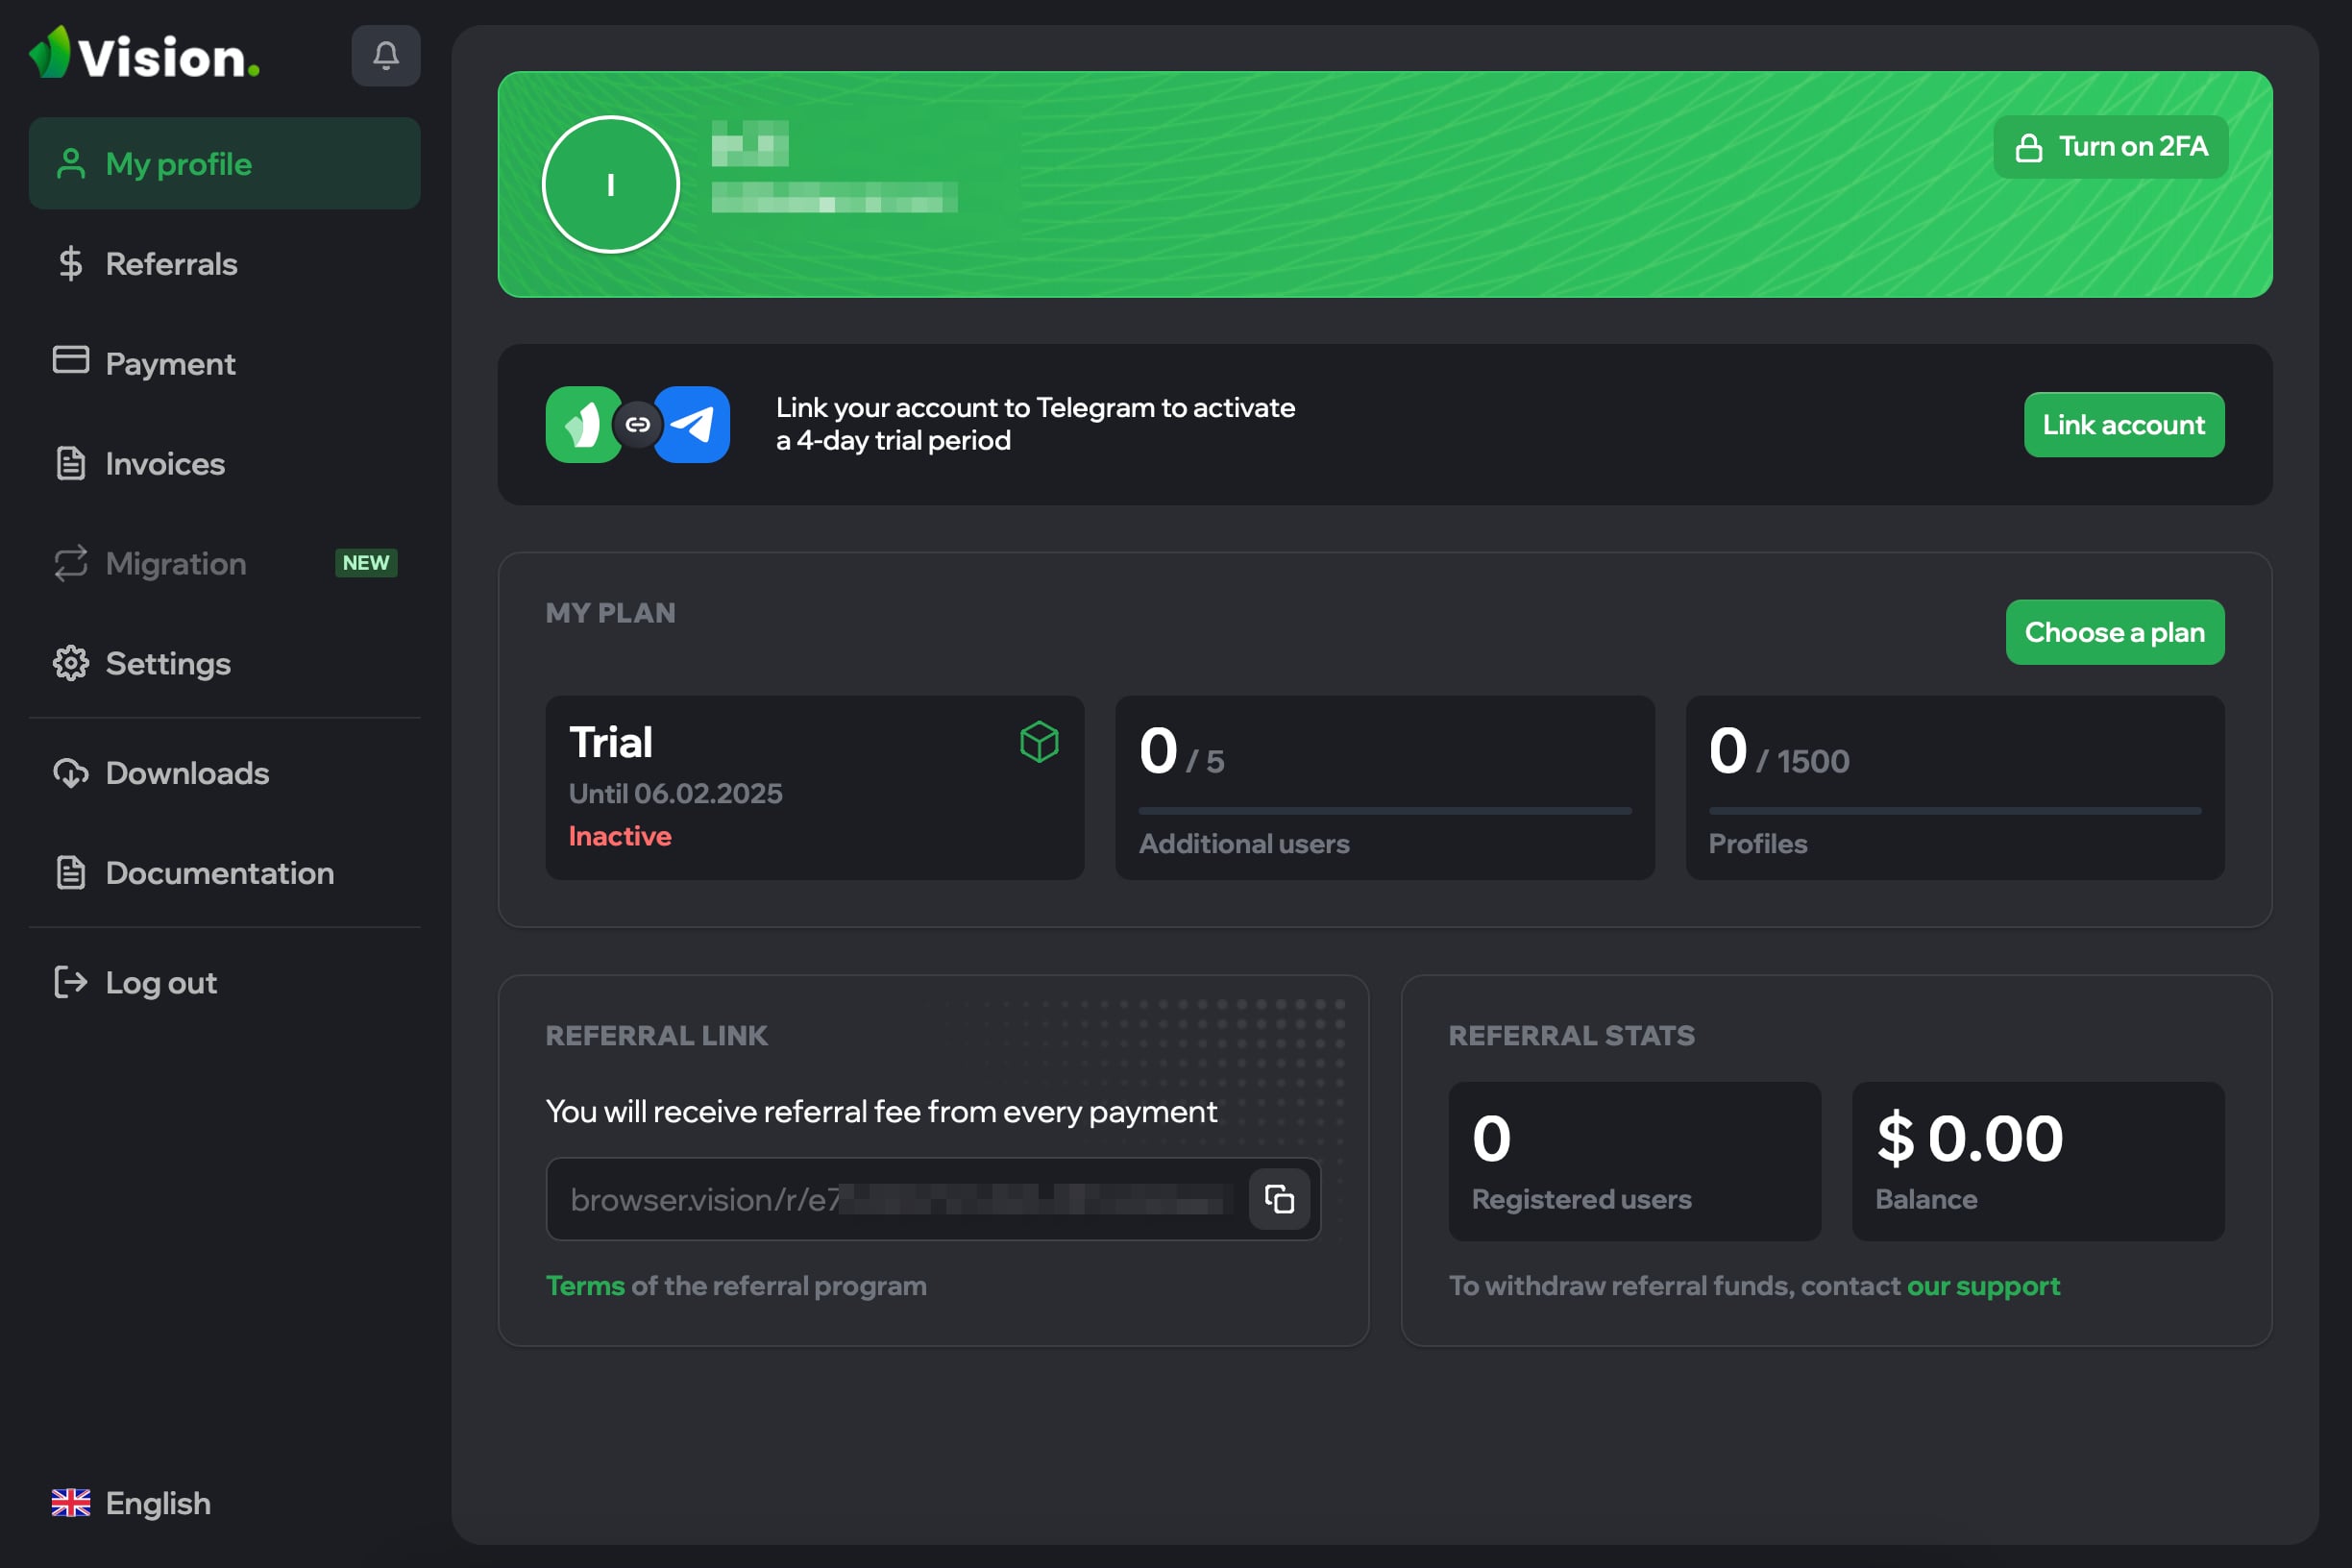This screenshot has height=1568, width=2352.
Task: Click the Registered users label
Action: click(x=1581, y=1199)
